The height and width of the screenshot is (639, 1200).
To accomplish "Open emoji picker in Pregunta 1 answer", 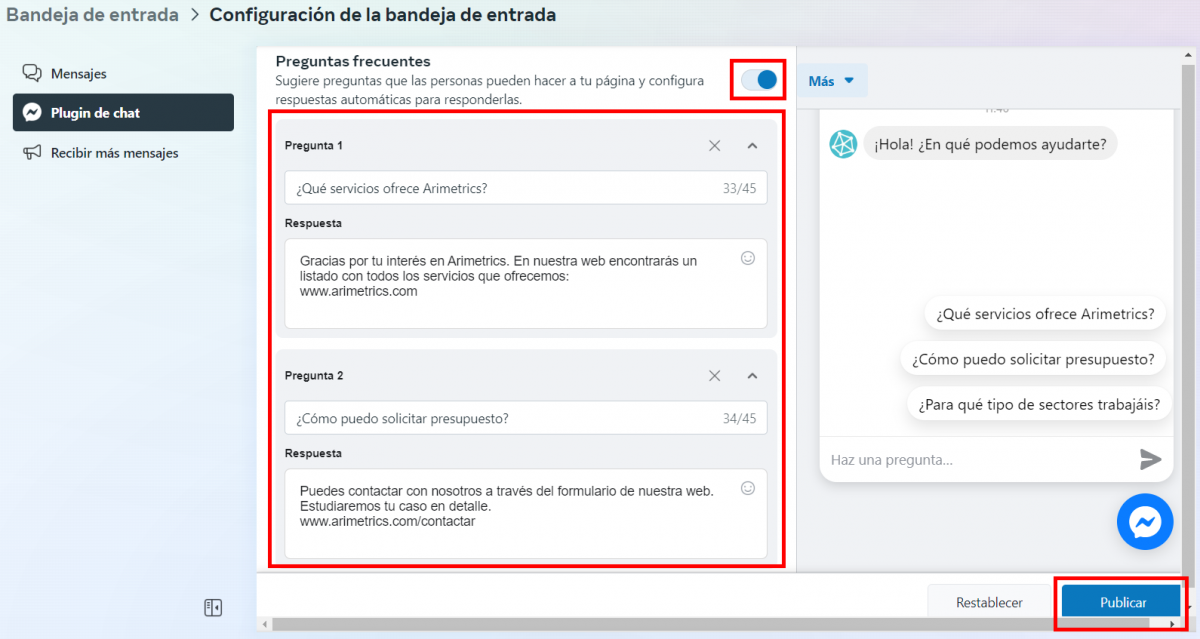I will 747,258.
